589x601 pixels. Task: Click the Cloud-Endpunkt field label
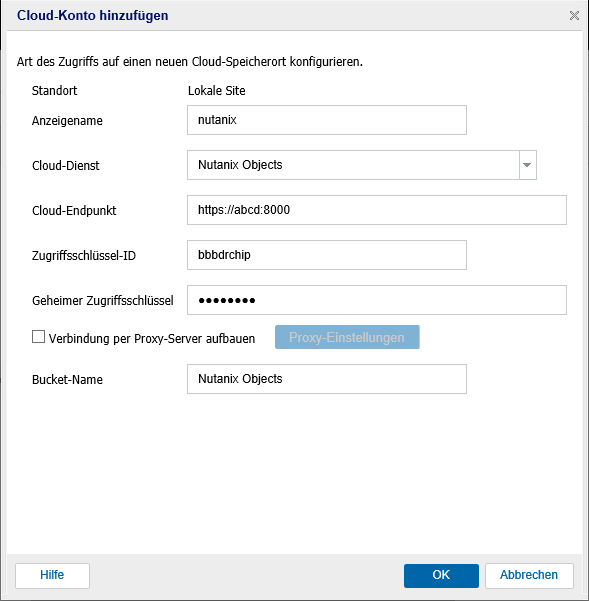tap(74, 211)
